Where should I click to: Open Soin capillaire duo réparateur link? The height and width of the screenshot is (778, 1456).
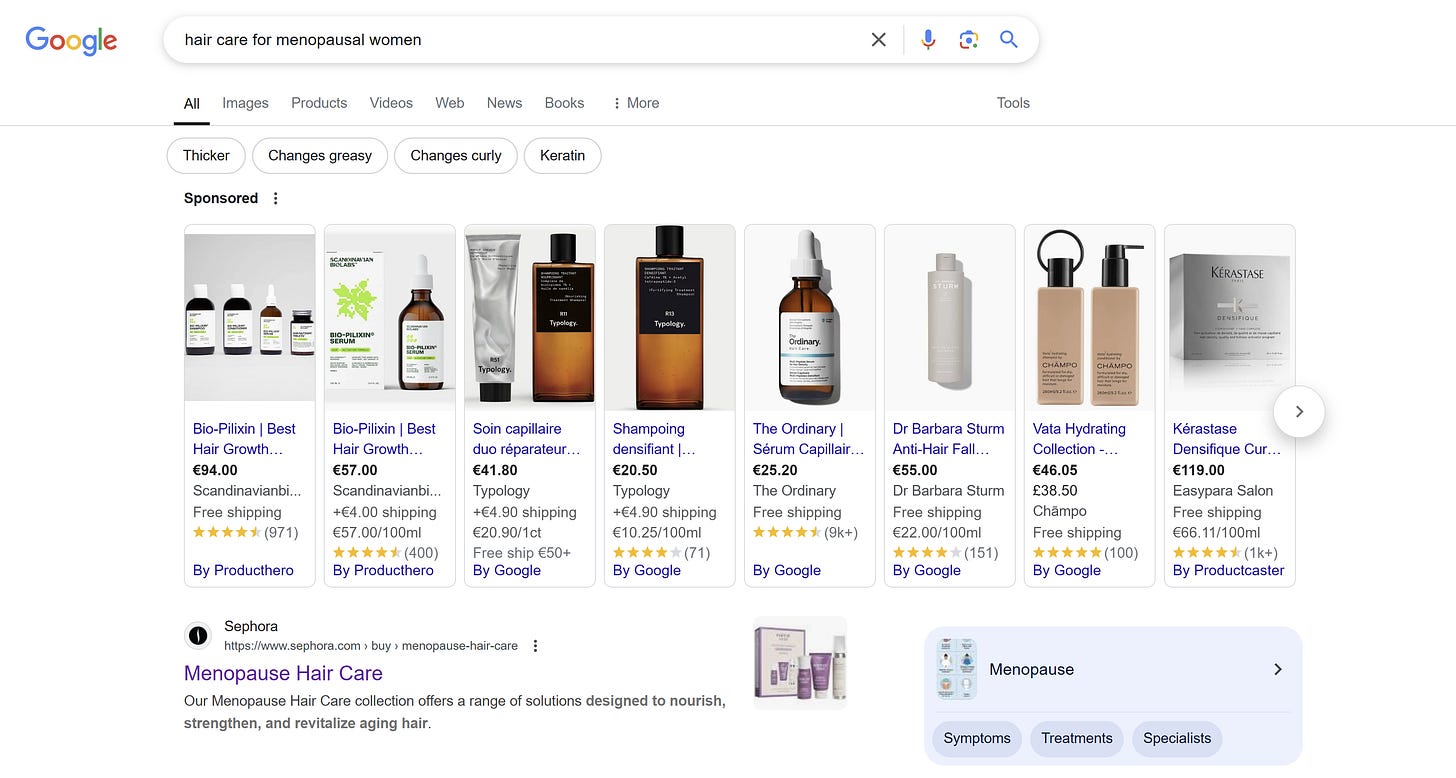click(526, 439)
